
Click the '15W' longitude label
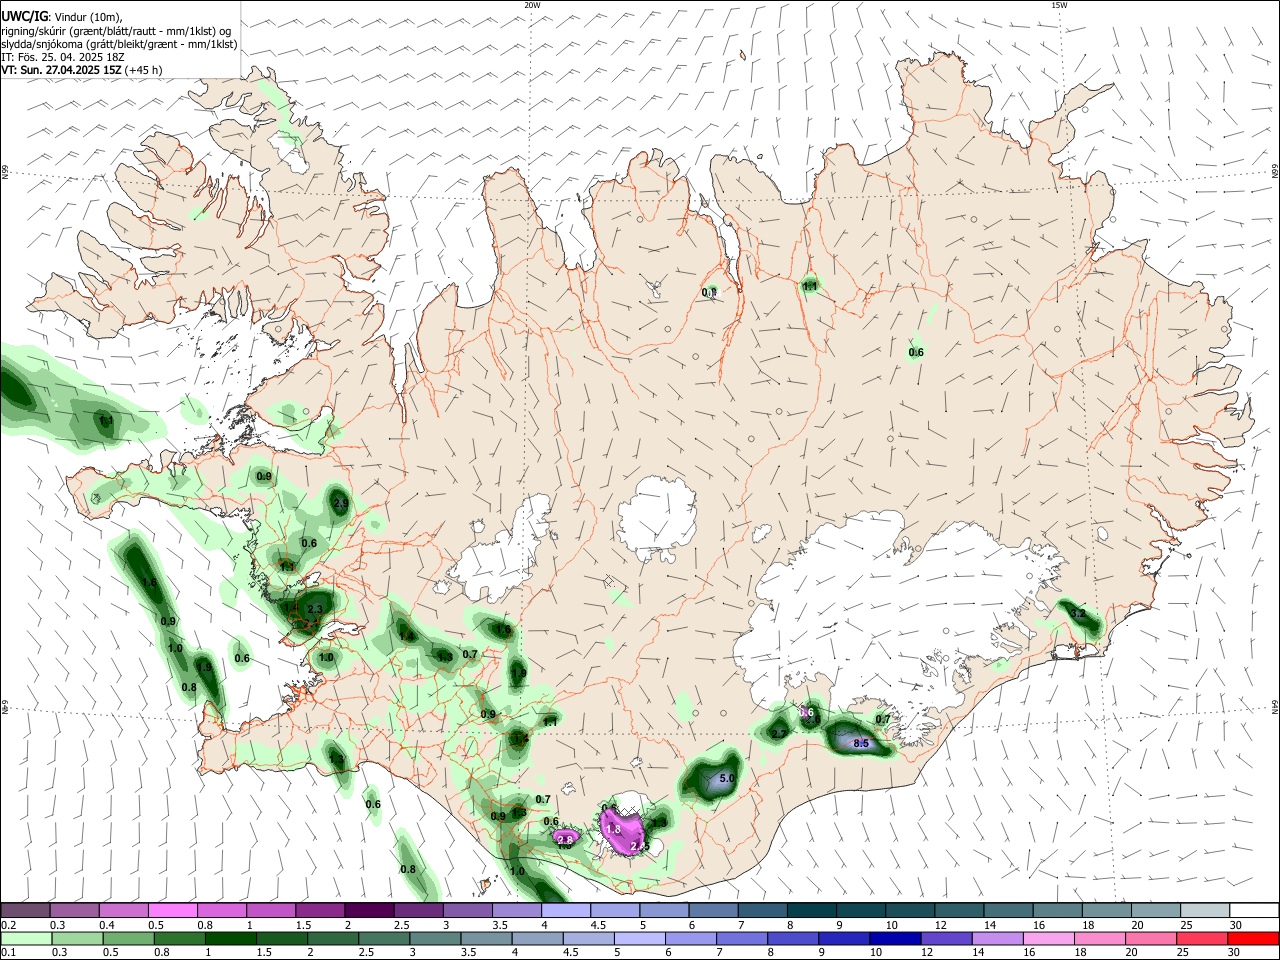(1059, 5)
